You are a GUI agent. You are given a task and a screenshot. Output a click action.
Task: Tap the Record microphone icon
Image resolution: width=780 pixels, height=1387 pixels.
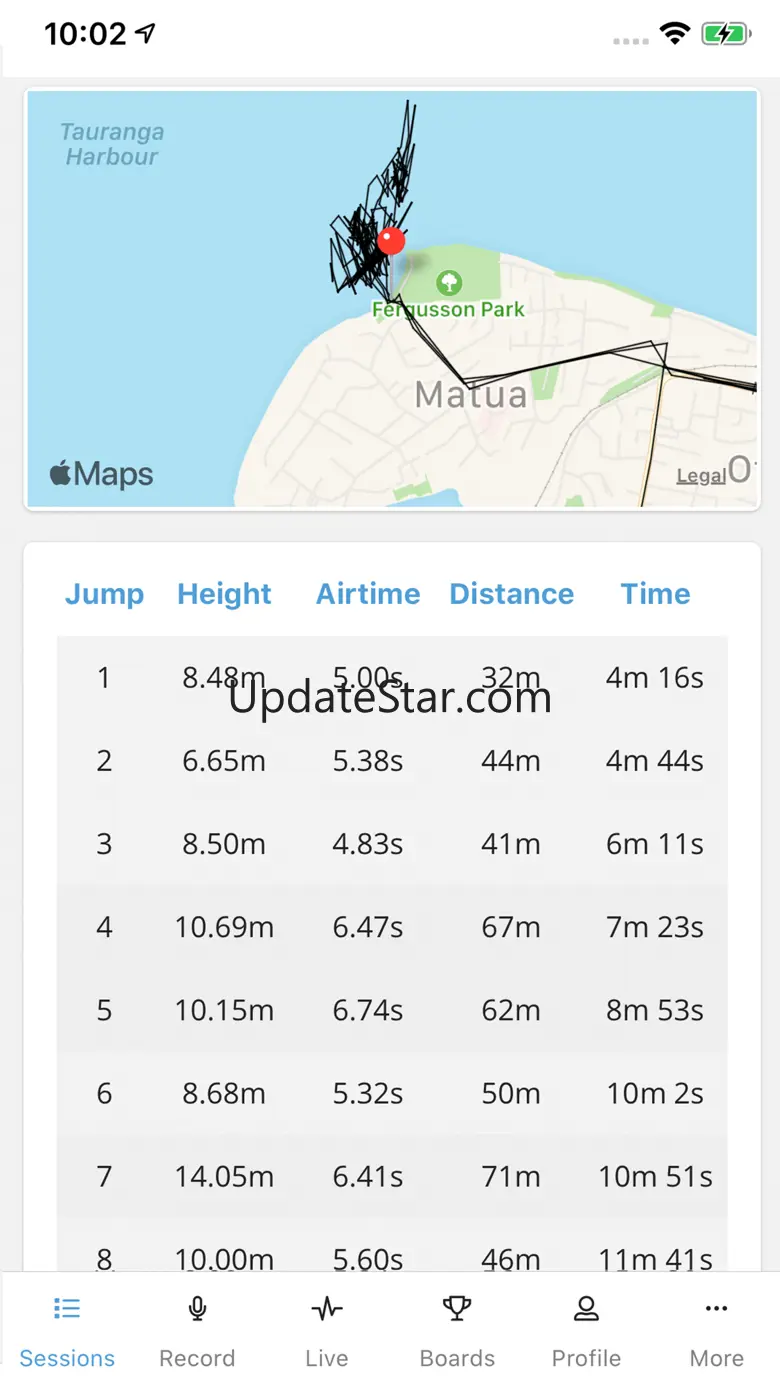197,1308
